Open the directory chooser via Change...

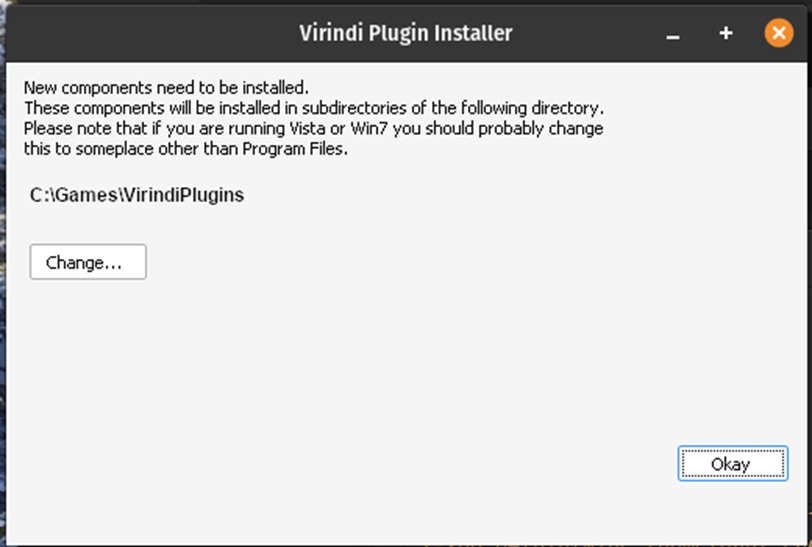[x=88, y=262]
